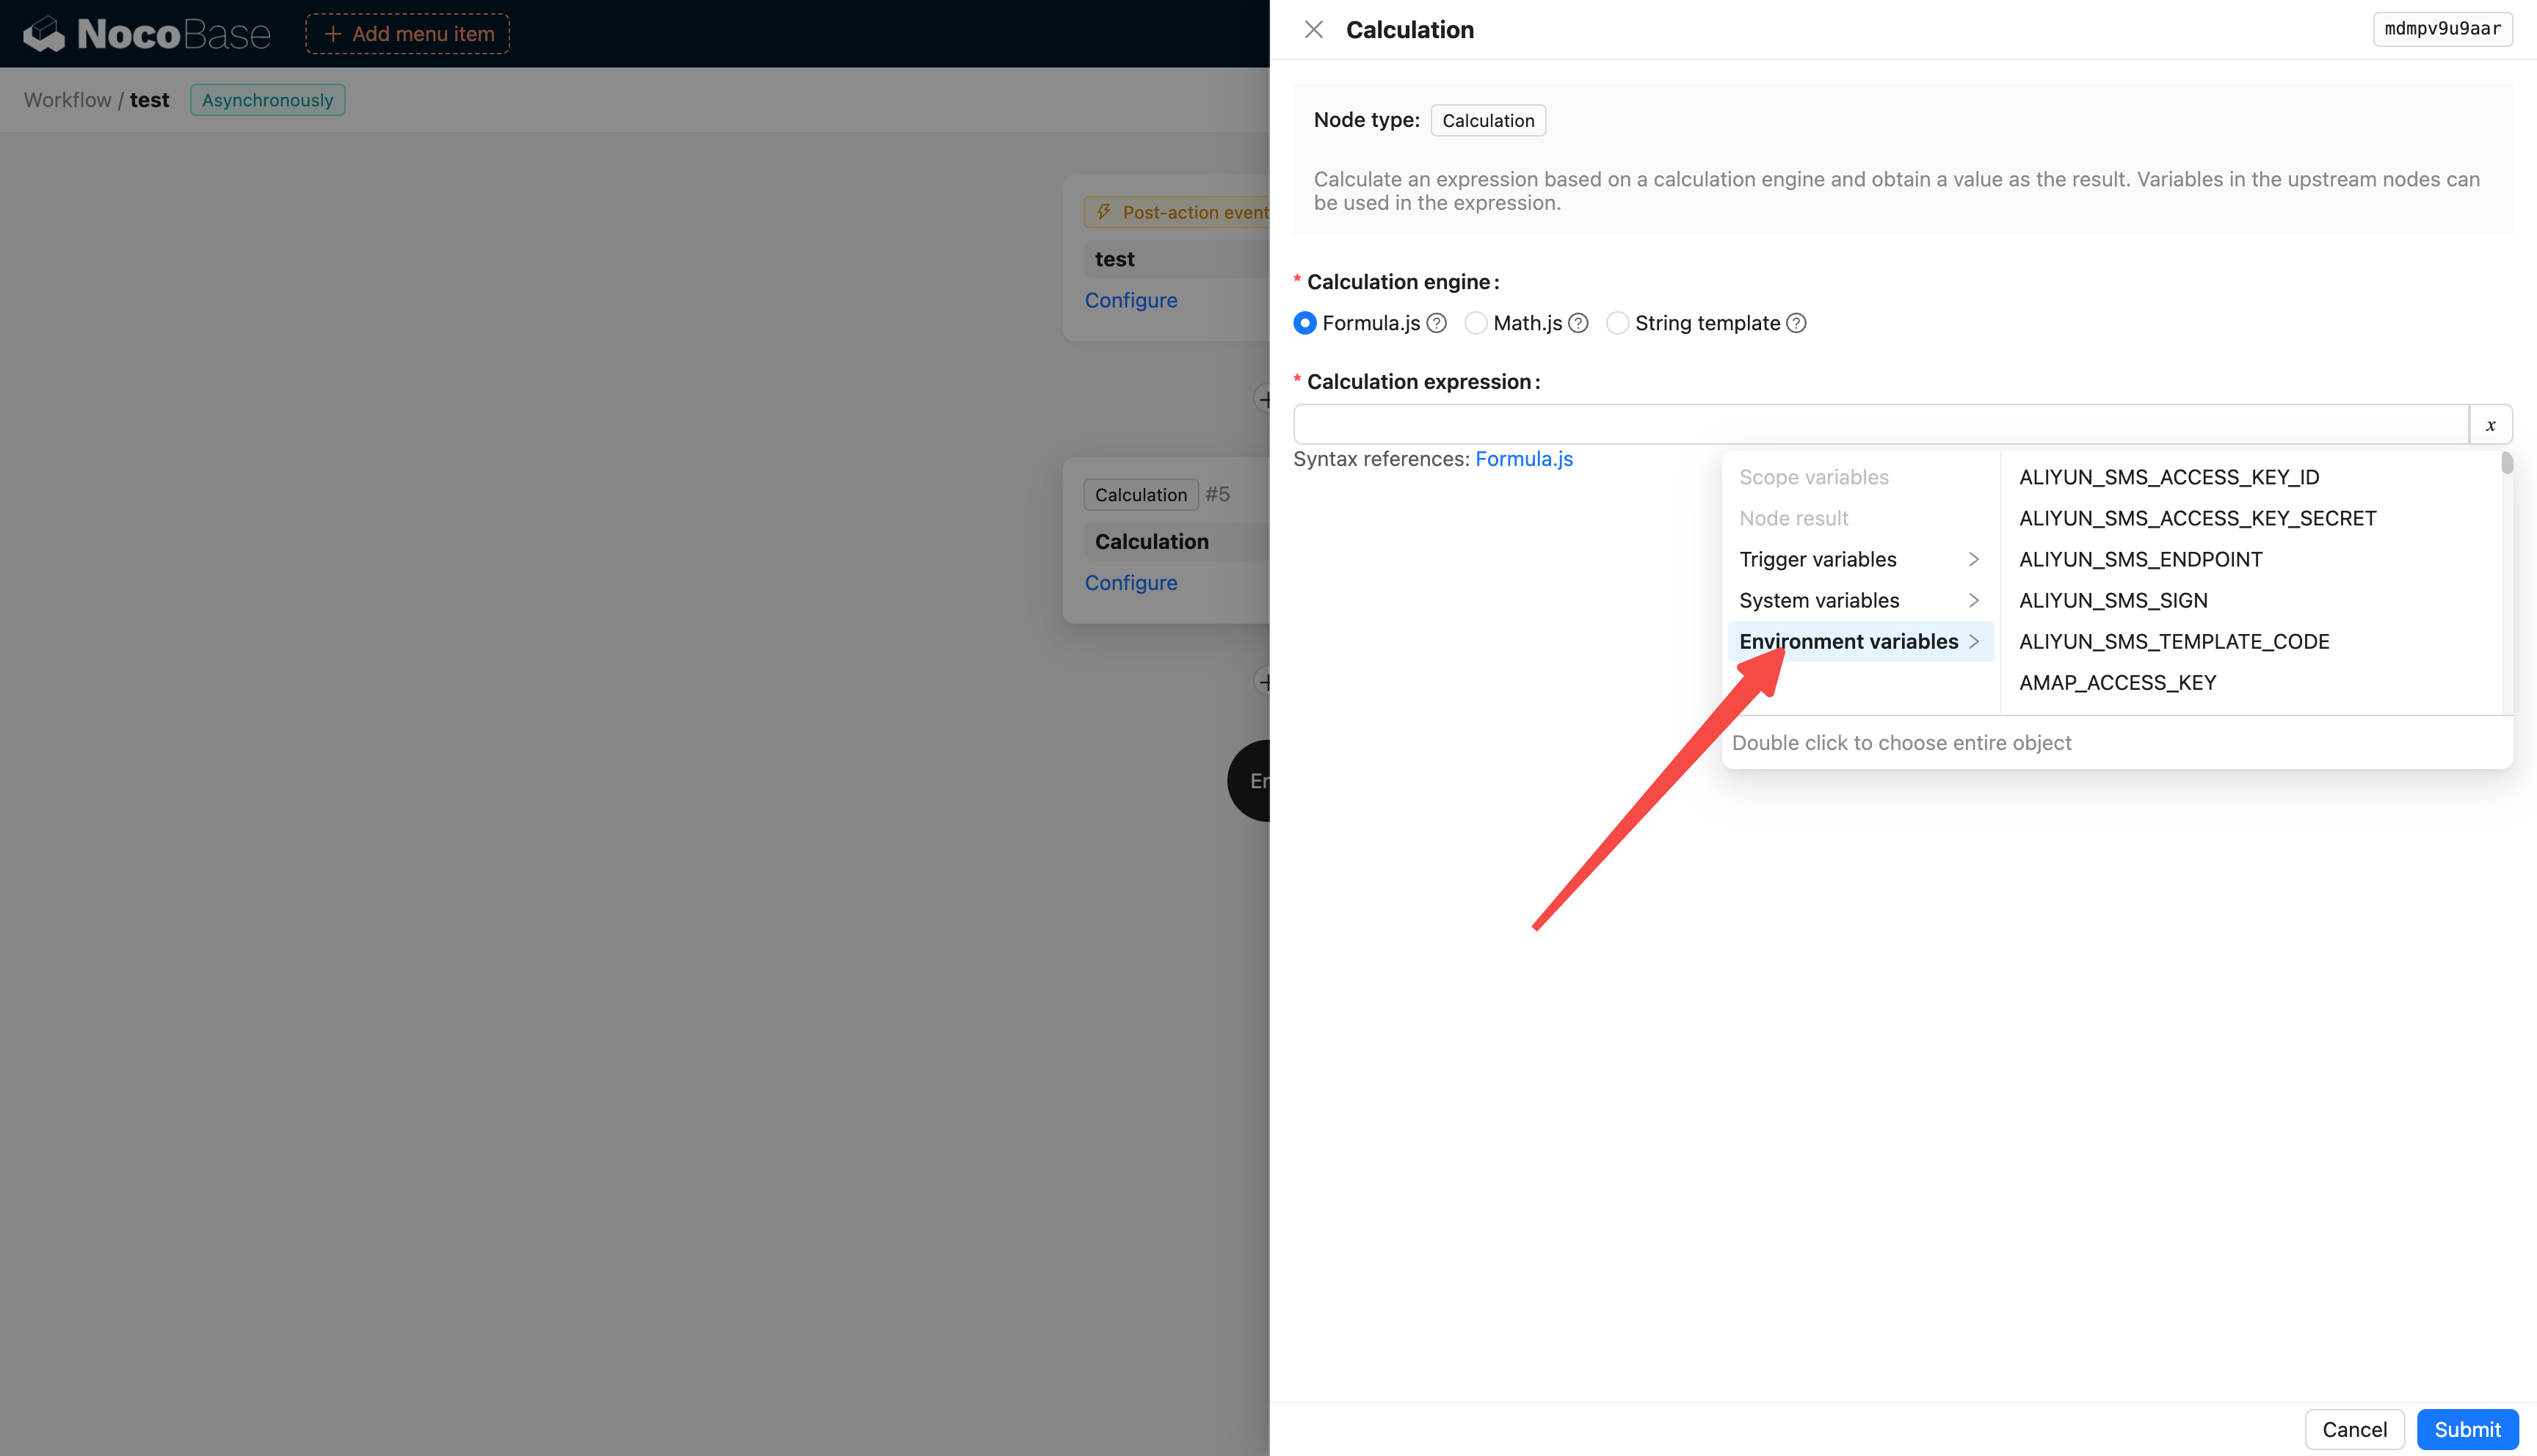Click the variable picker x button
2537x1456 pixels.
click(x=2490, y=425)
